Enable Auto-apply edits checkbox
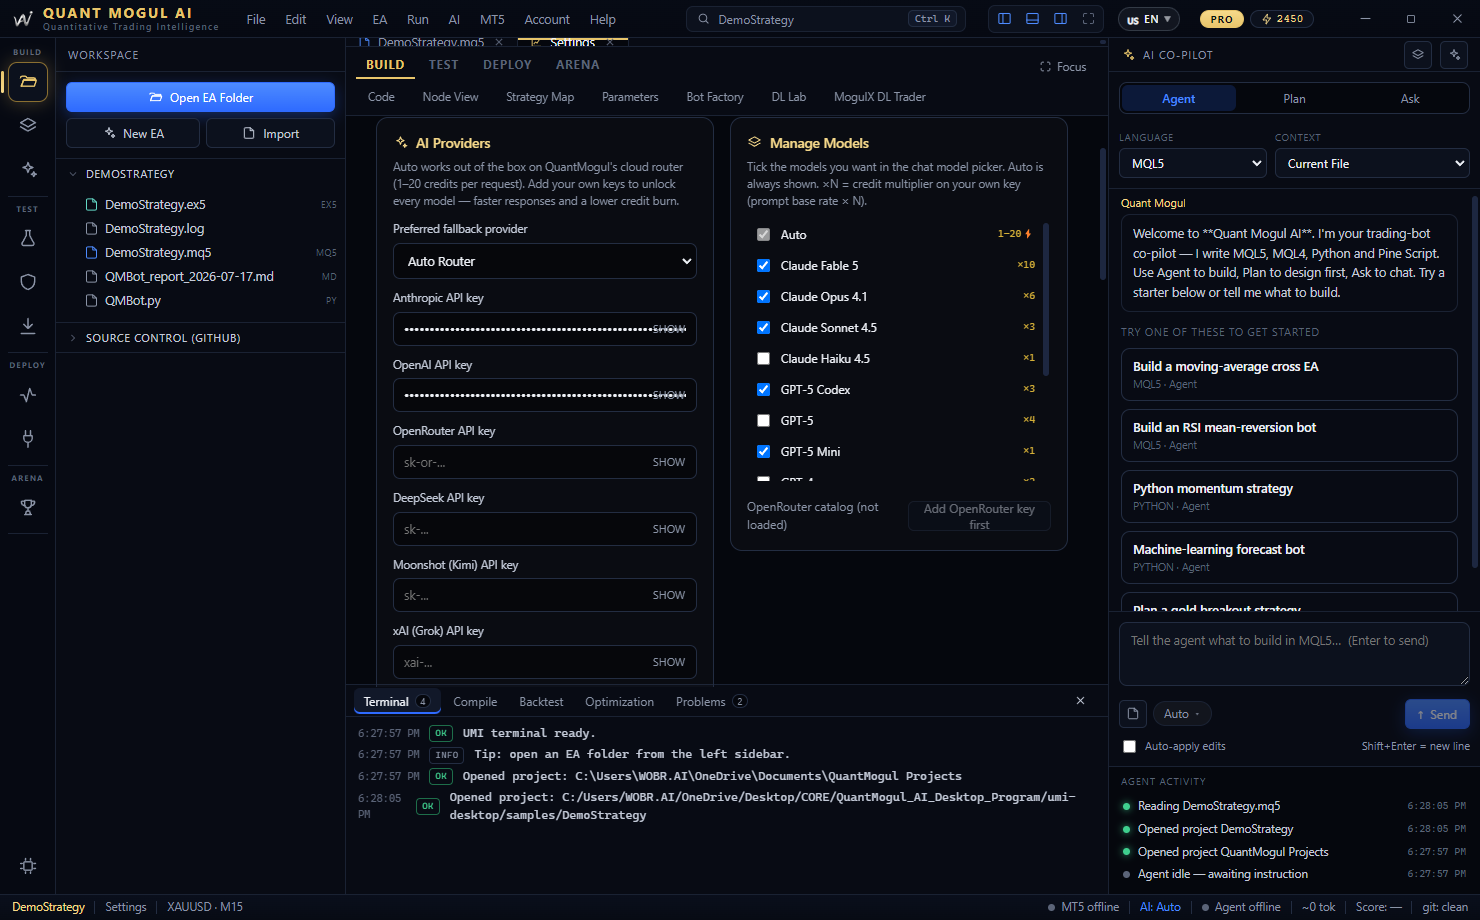 (1129, 747)
